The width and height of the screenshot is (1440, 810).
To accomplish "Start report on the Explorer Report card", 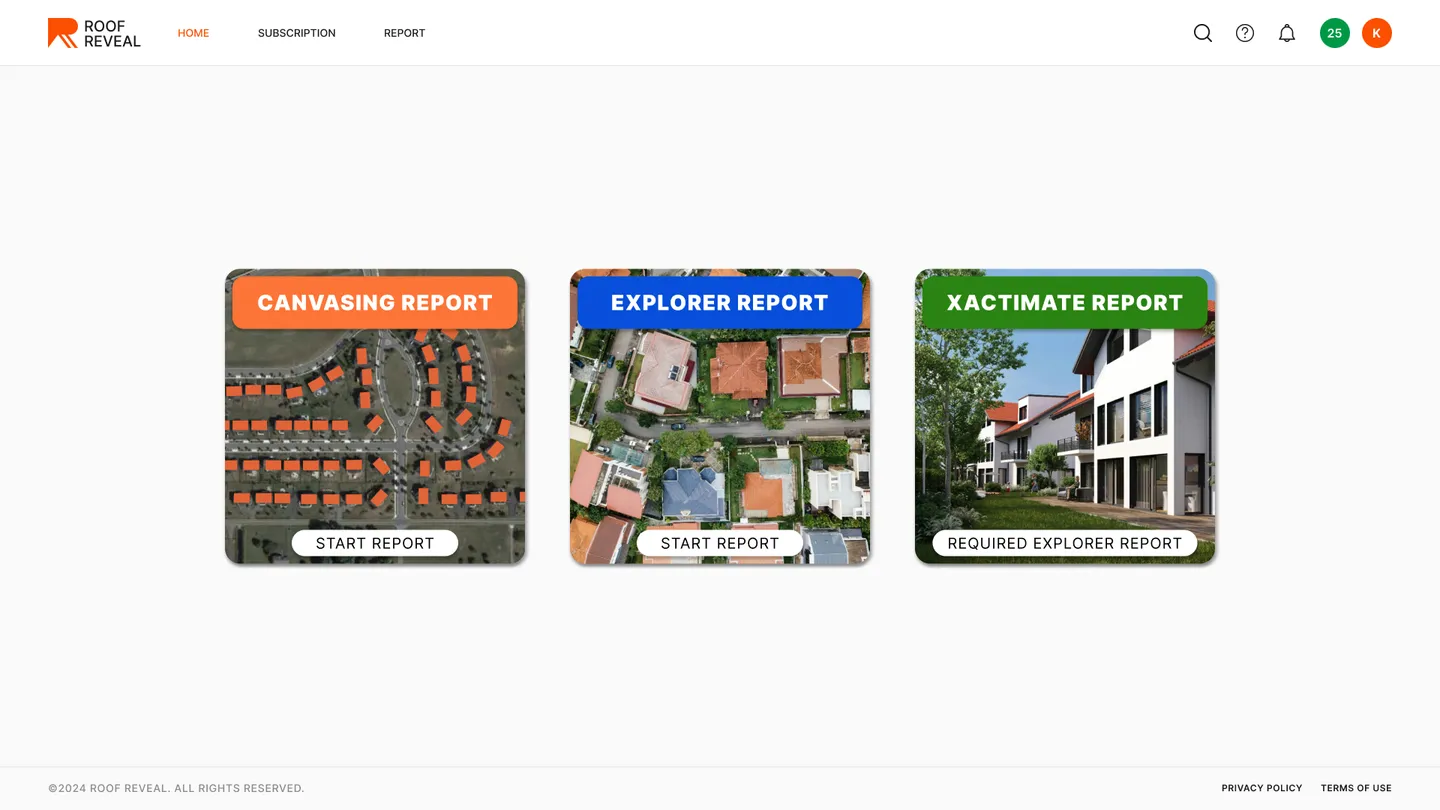I will pyautogui.click(x=720, y=543).
